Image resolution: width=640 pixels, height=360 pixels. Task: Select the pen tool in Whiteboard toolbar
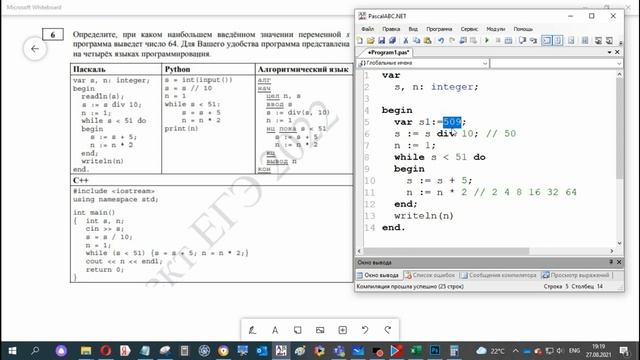point(252,330)
